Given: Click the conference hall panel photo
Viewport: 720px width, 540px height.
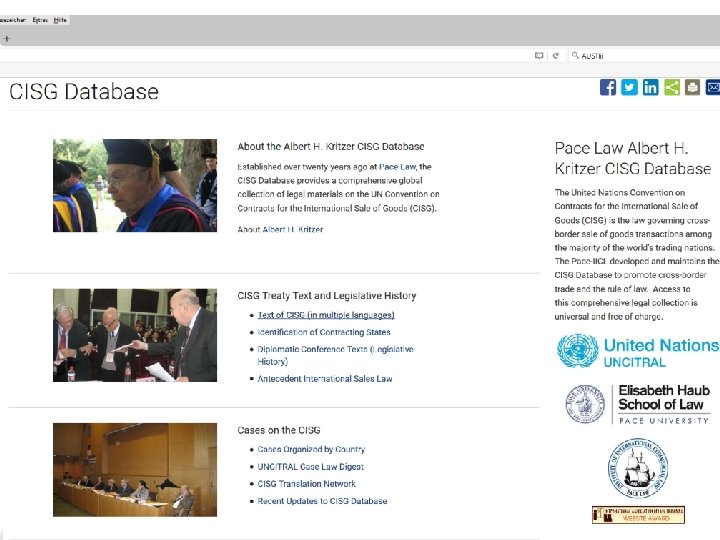Looking at the screenshot, I should tap(135, 470).
